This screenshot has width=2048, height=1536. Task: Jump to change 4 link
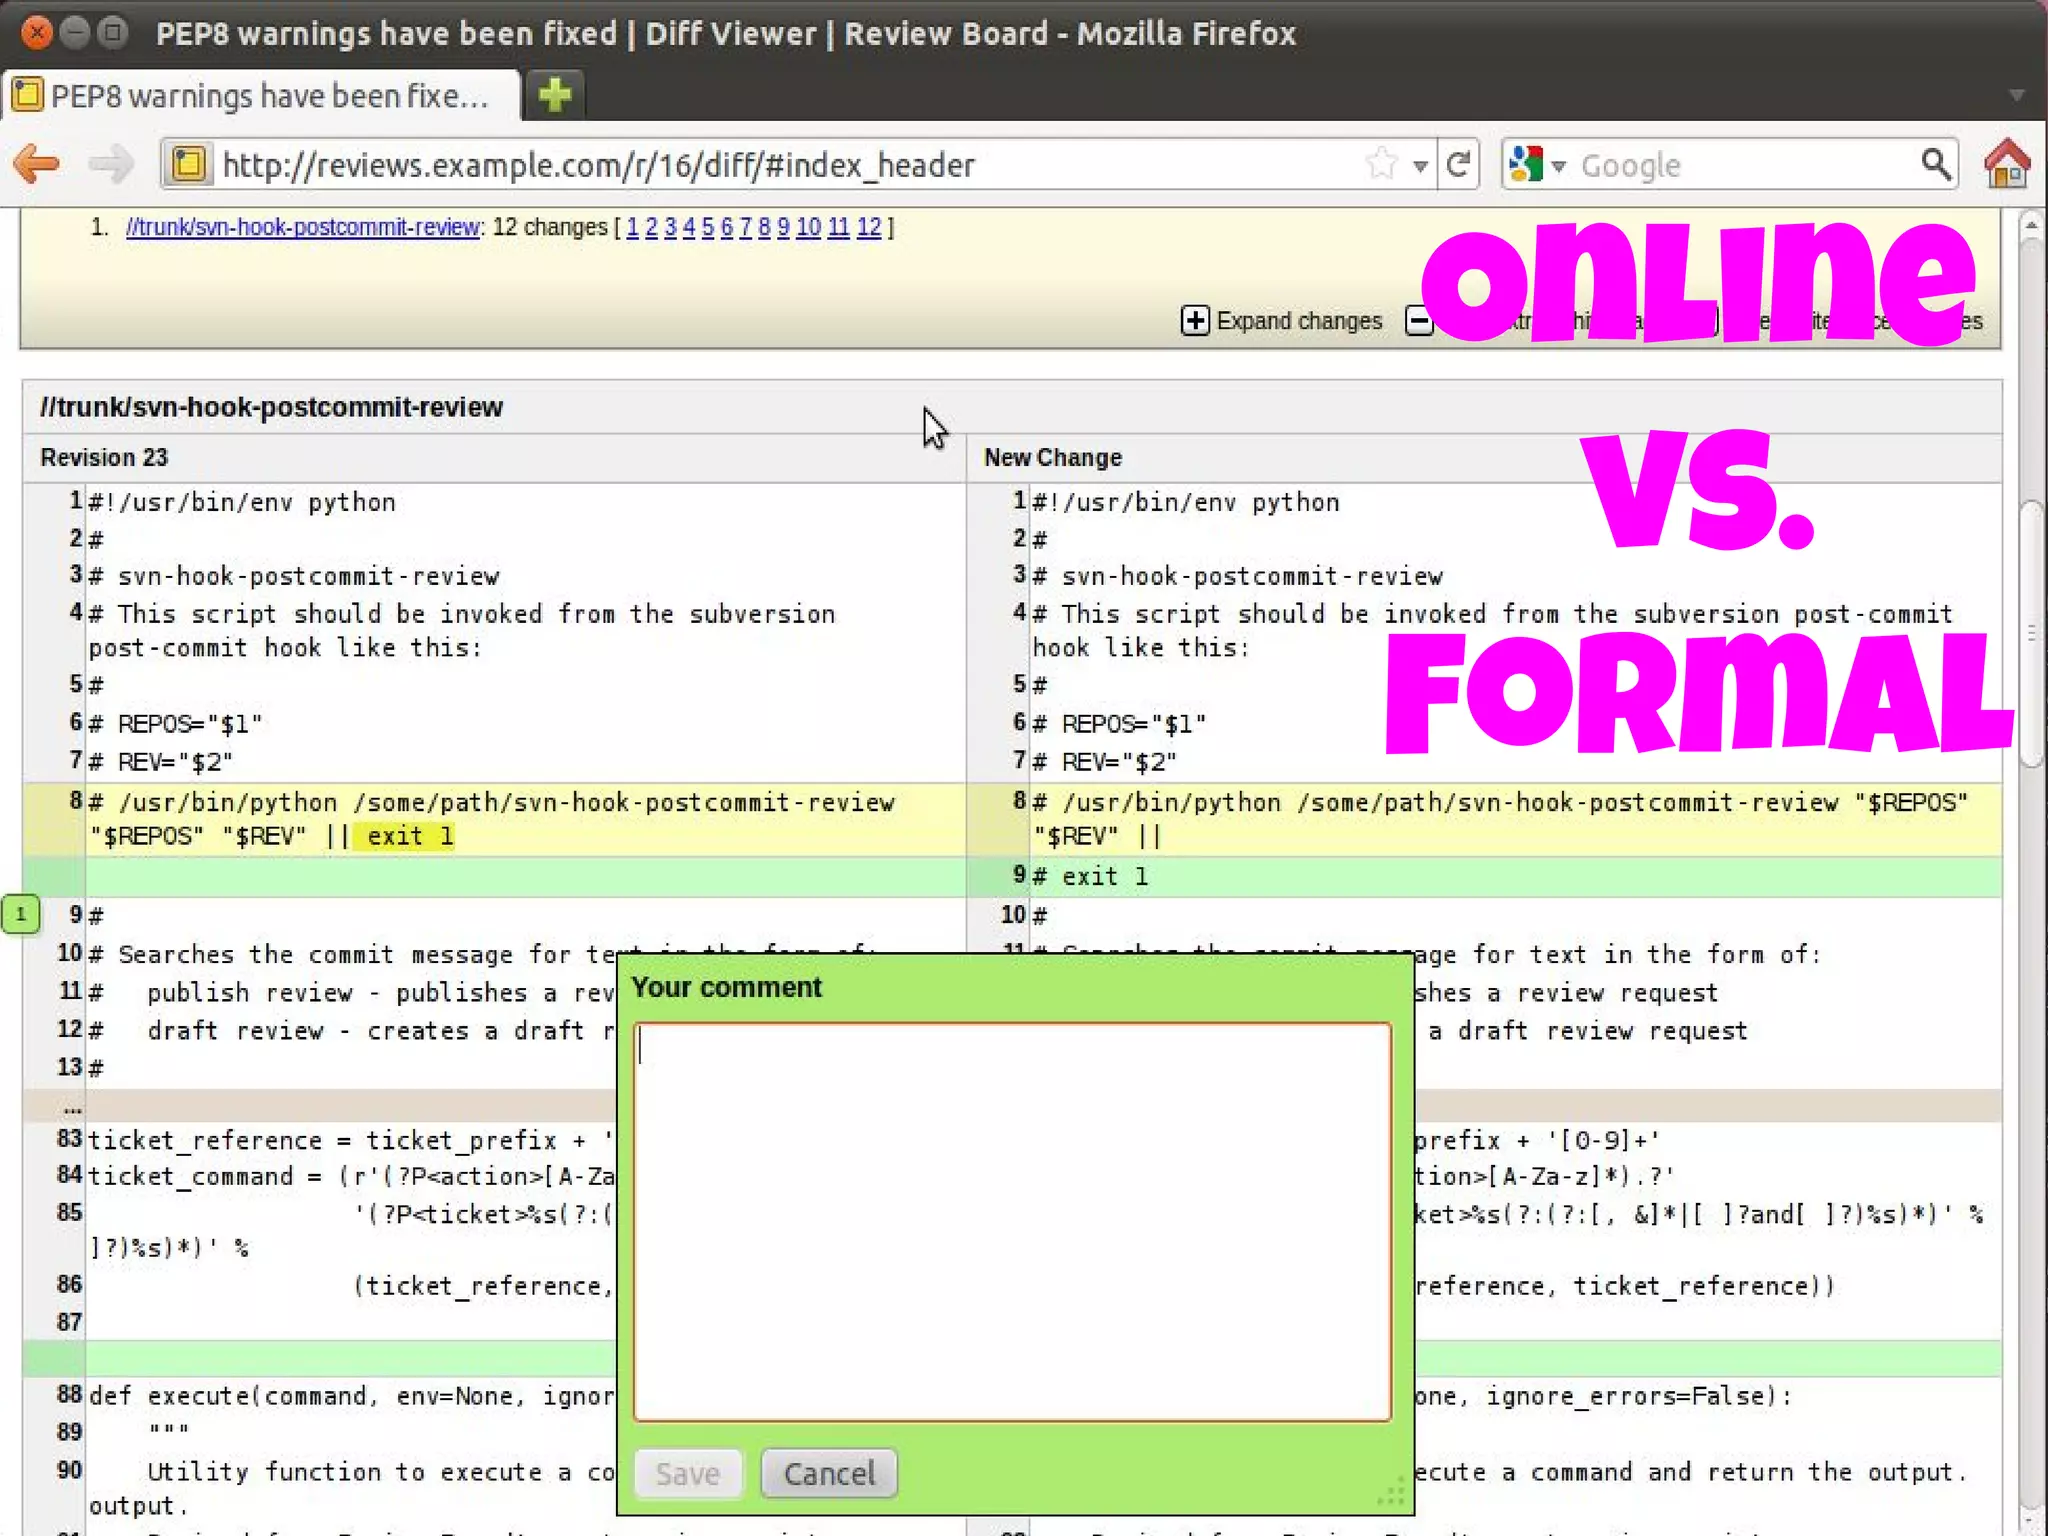click(689, 227)
